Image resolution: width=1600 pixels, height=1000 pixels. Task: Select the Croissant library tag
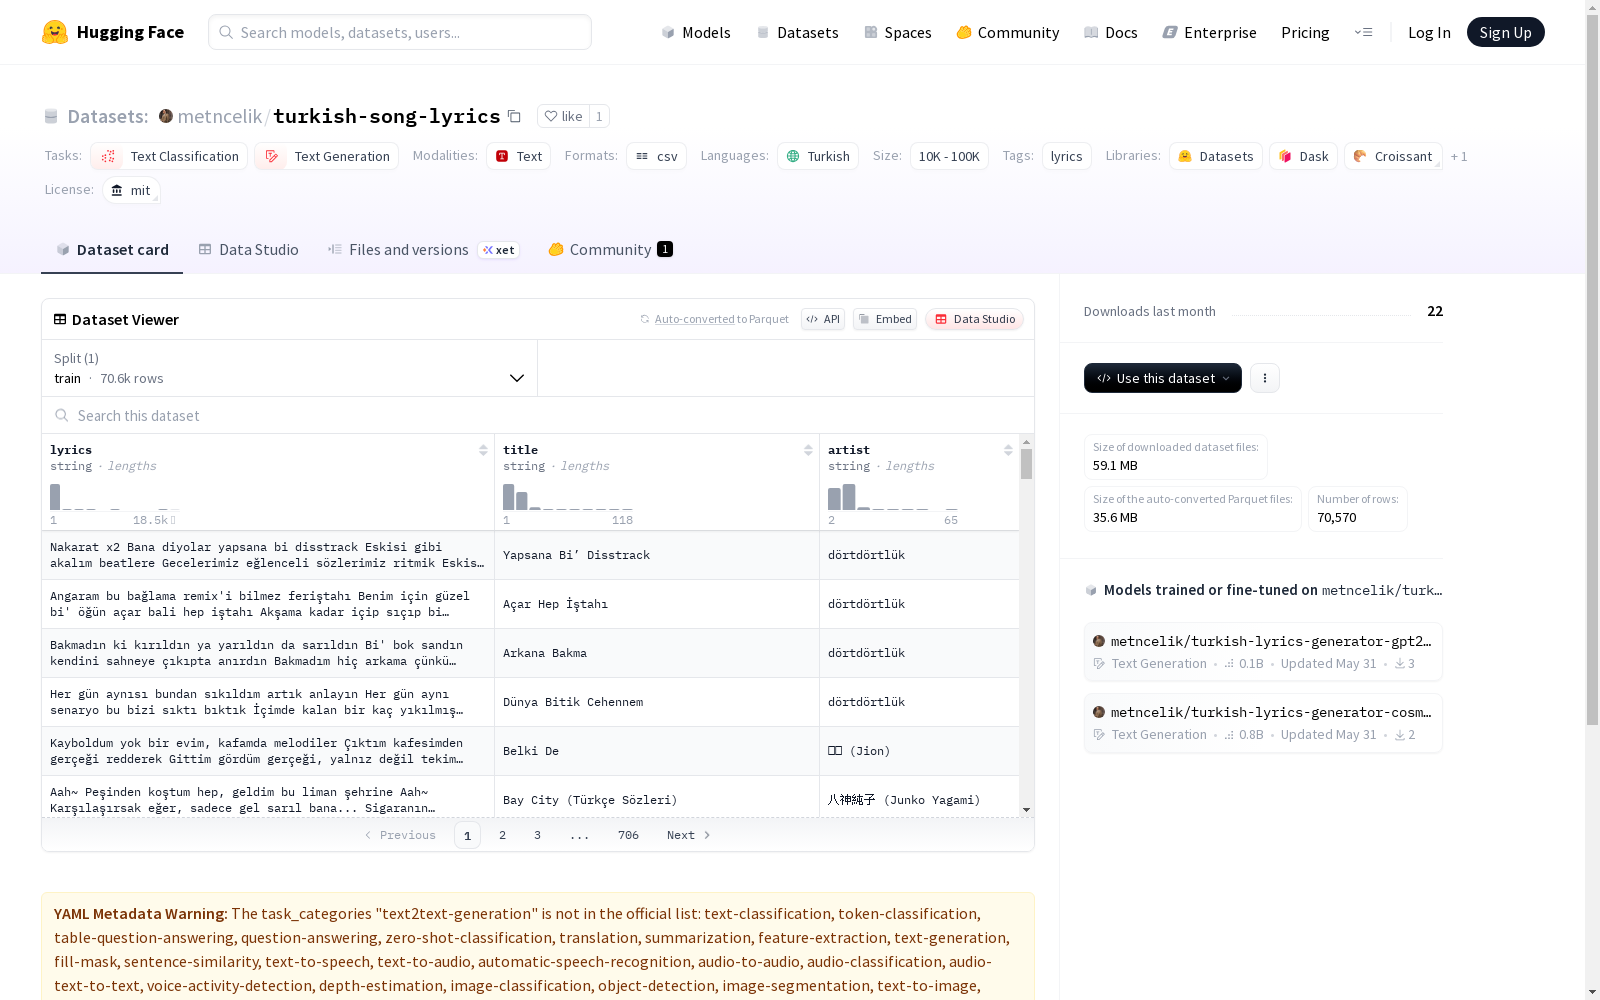pos(1393,156)
